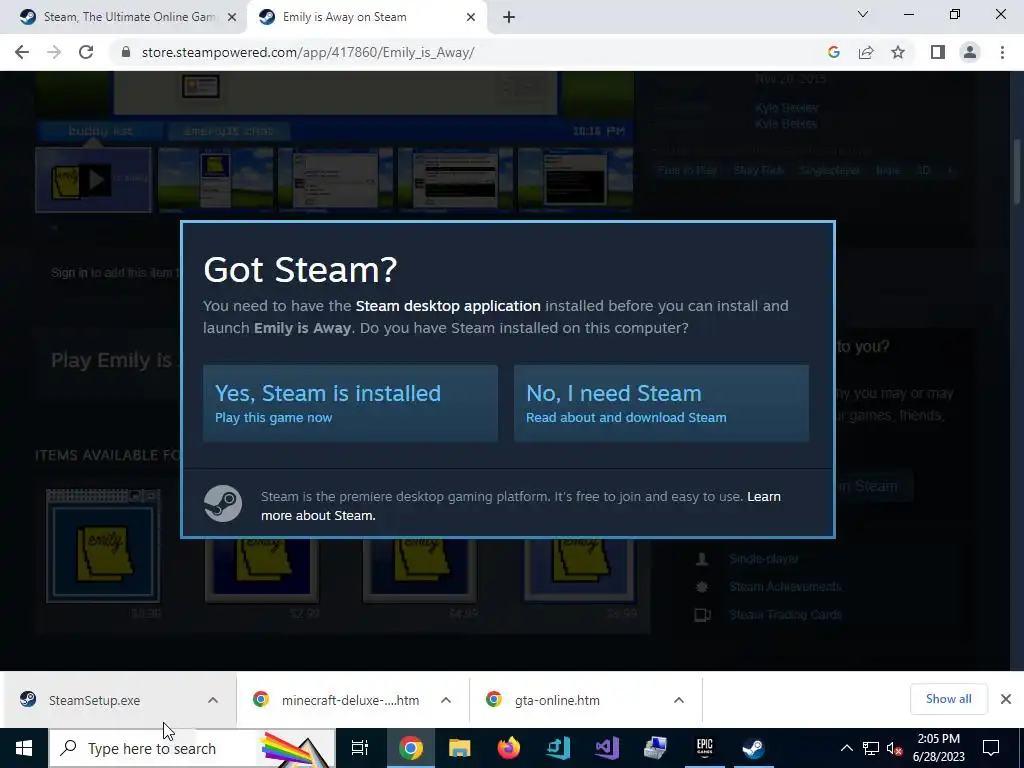This screenshot has width=1024, height=768.
Task: Show hidden system tray icons
Action: (x=846, y=748)
